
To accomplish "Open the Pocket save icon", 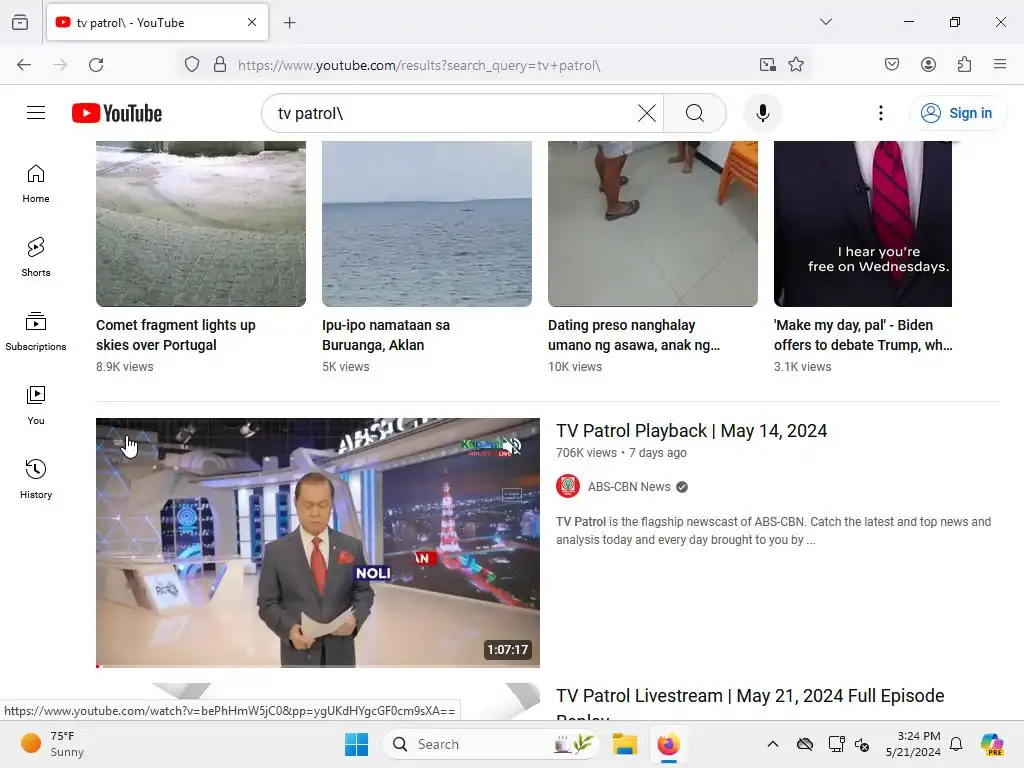I will 892,65.
